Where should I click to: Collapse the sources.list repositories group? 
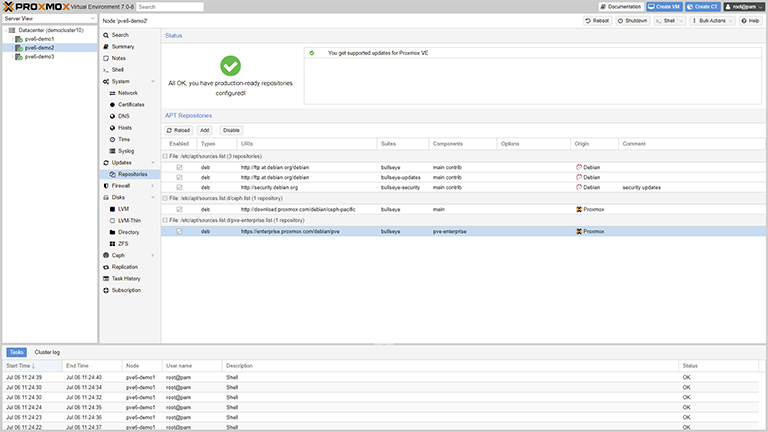pyautogui.click(x=165, y=156)
